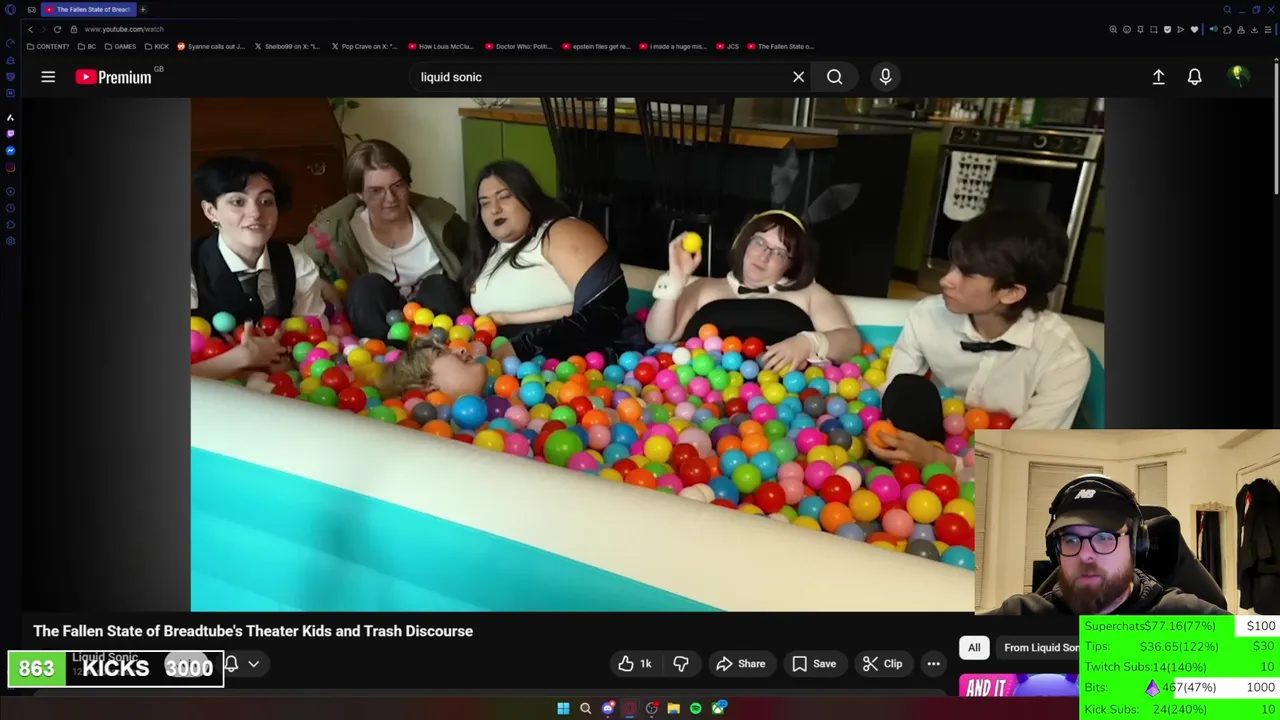This screenshot has width=1280, height=720.
Task: Click the pin toolbar icon
Action: pyautogui.click(x=1140, y=29)
